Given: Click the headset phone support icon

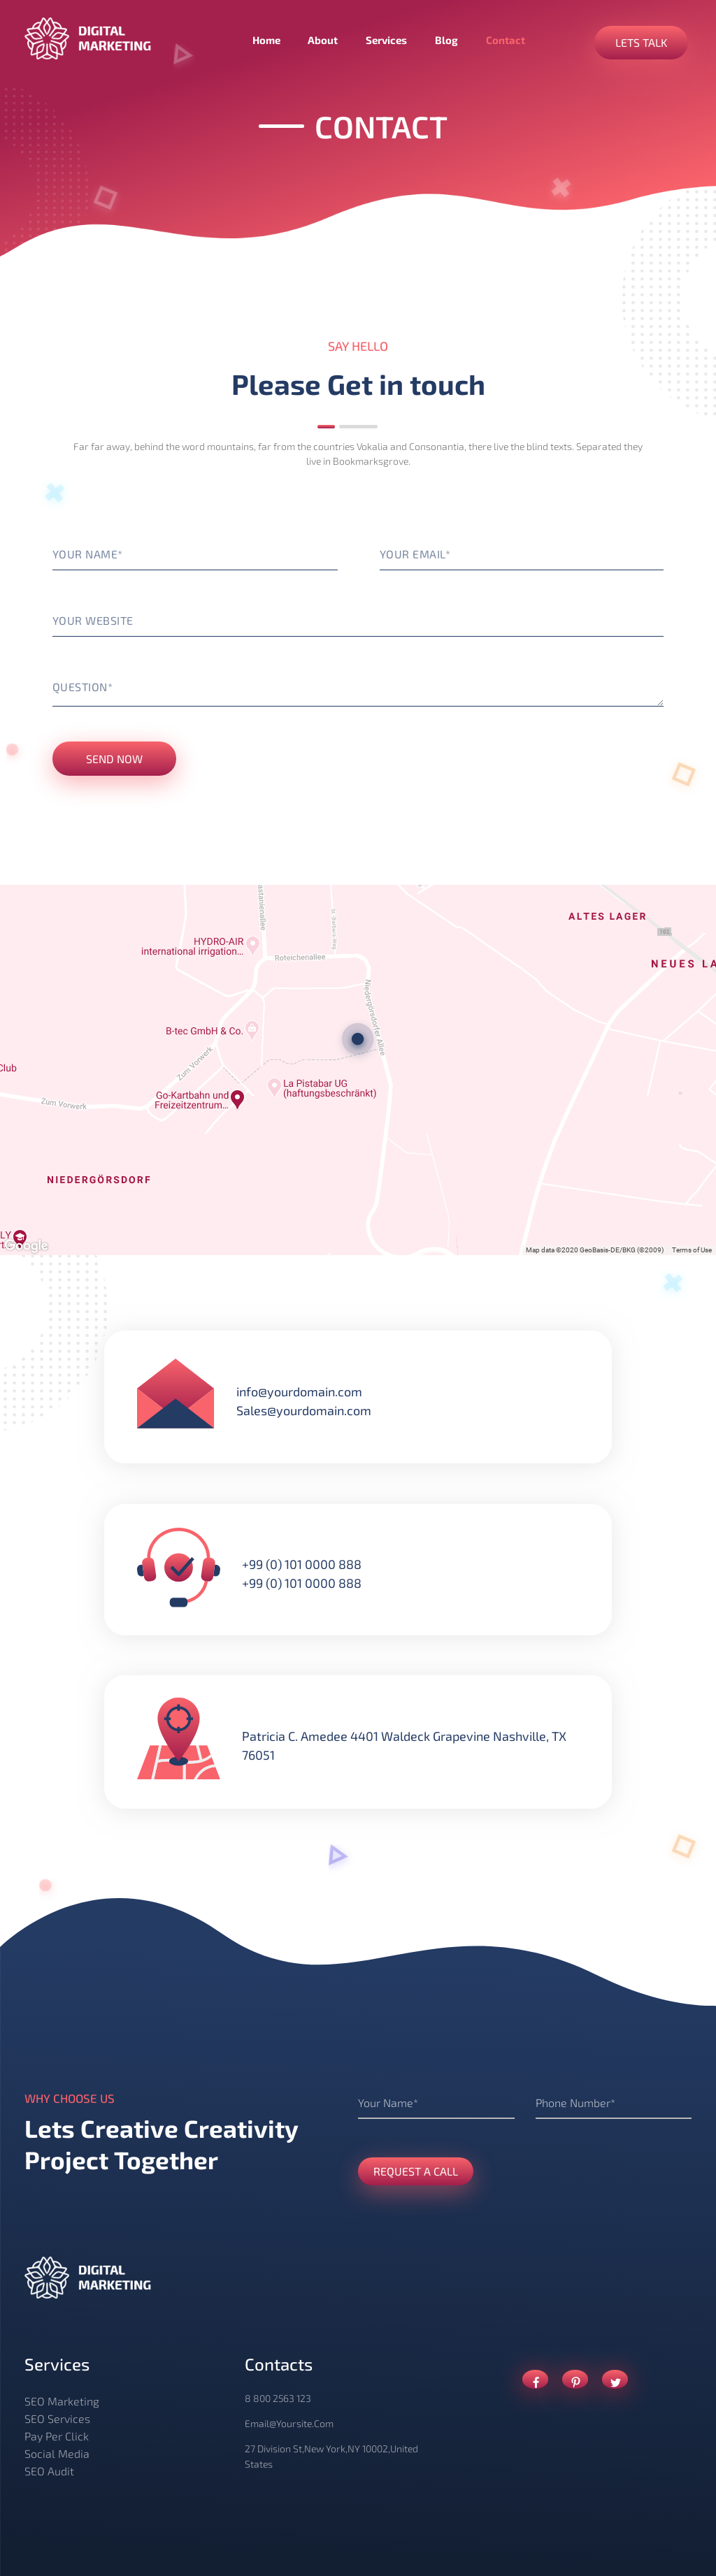Looking at the screenshot, I should click(x=178, y=1567).
